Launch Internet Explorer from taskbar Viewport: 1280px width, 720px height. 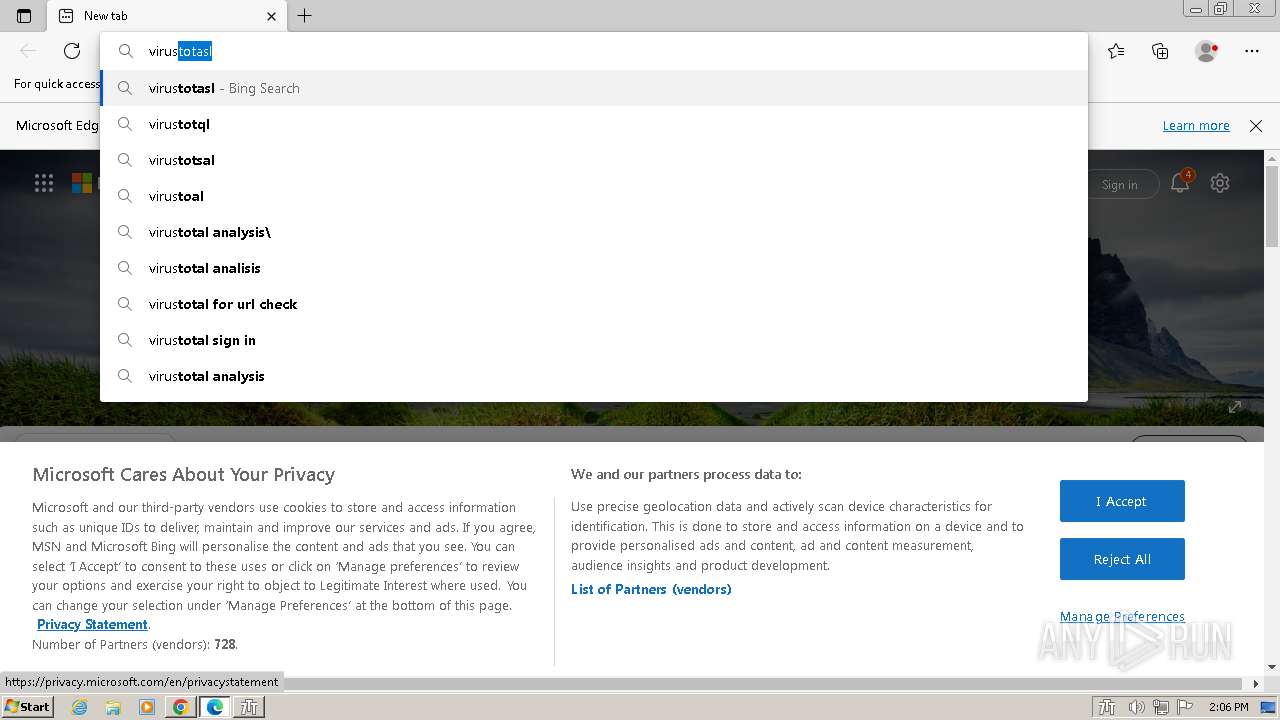pyautogui.click(x=80, y=707)
